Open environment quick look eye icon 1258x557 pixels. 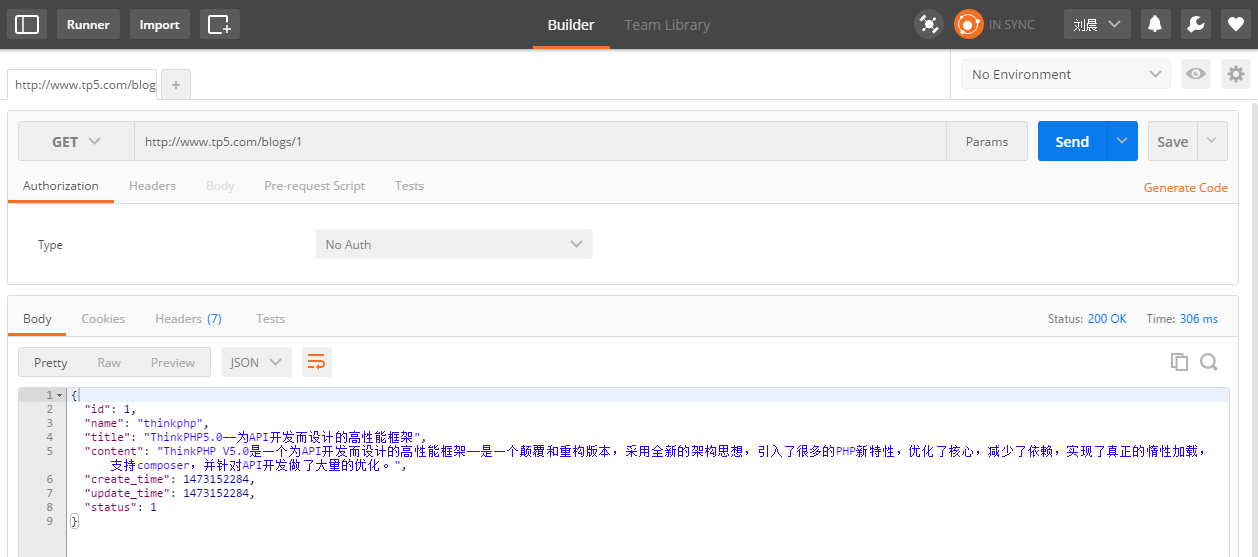(1195, 74)
